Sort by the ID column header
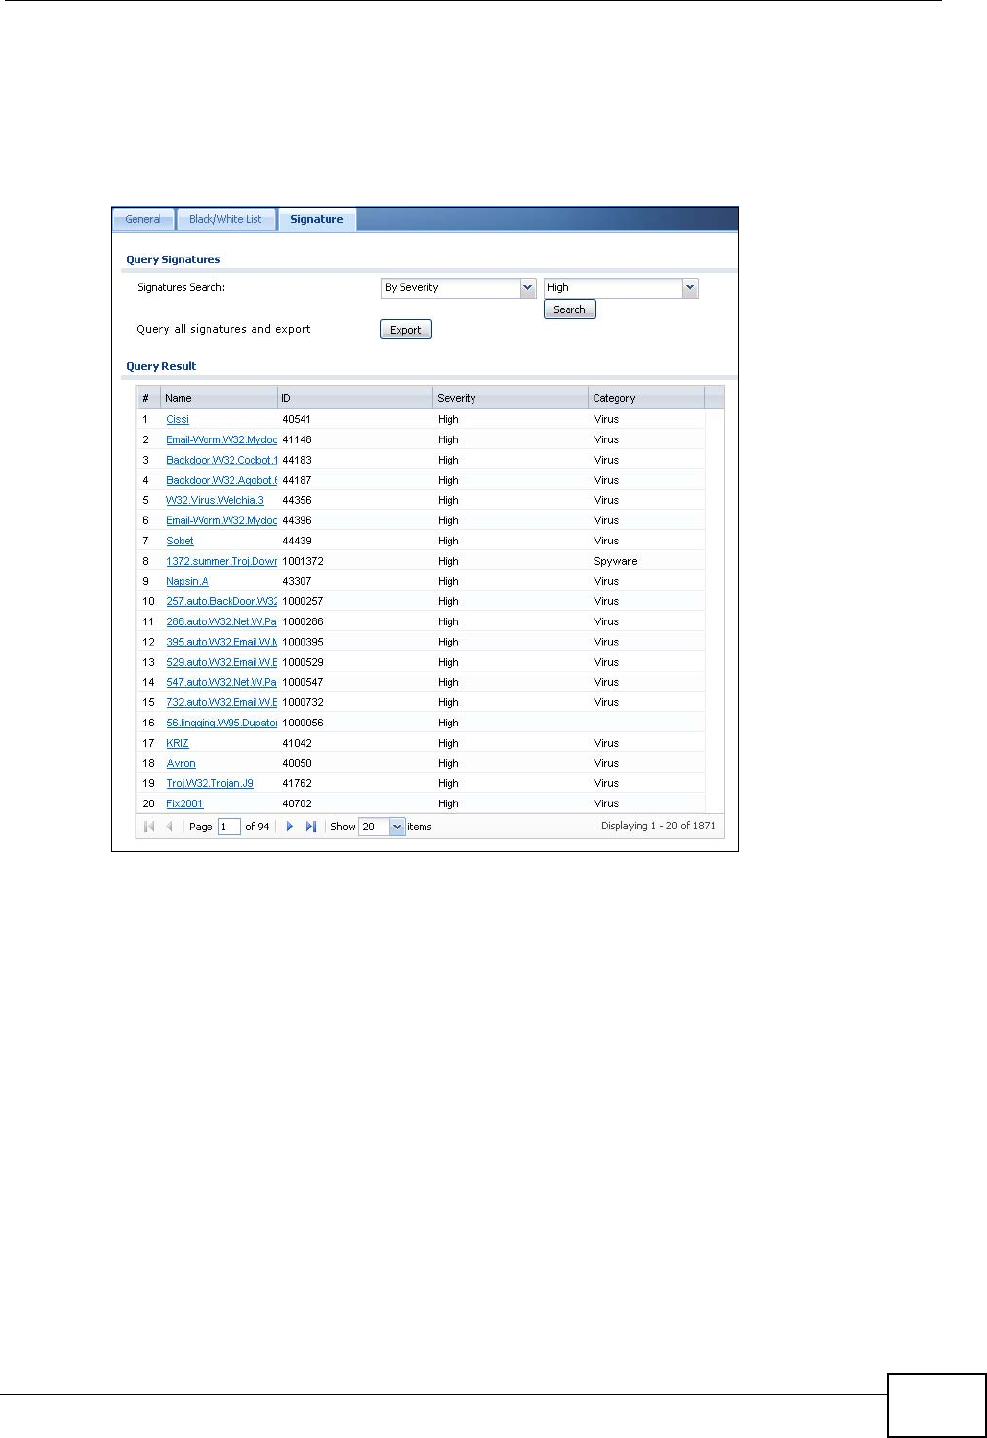This screenshot has height=1438, width=987. tap(355, 398)
